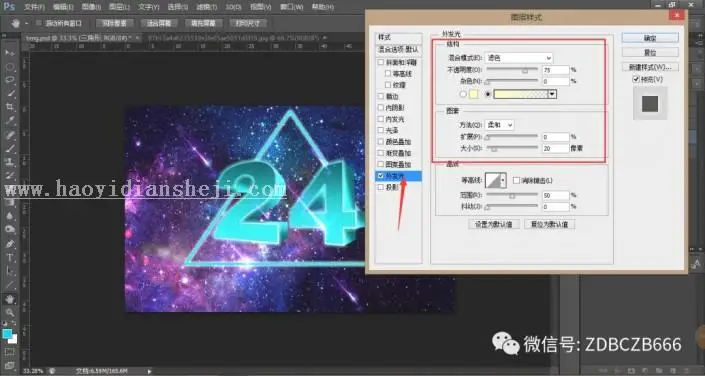The image size is (705, 376).
Task: Open the Technique (方法) dropdown
Action: (x=500, y=125)
